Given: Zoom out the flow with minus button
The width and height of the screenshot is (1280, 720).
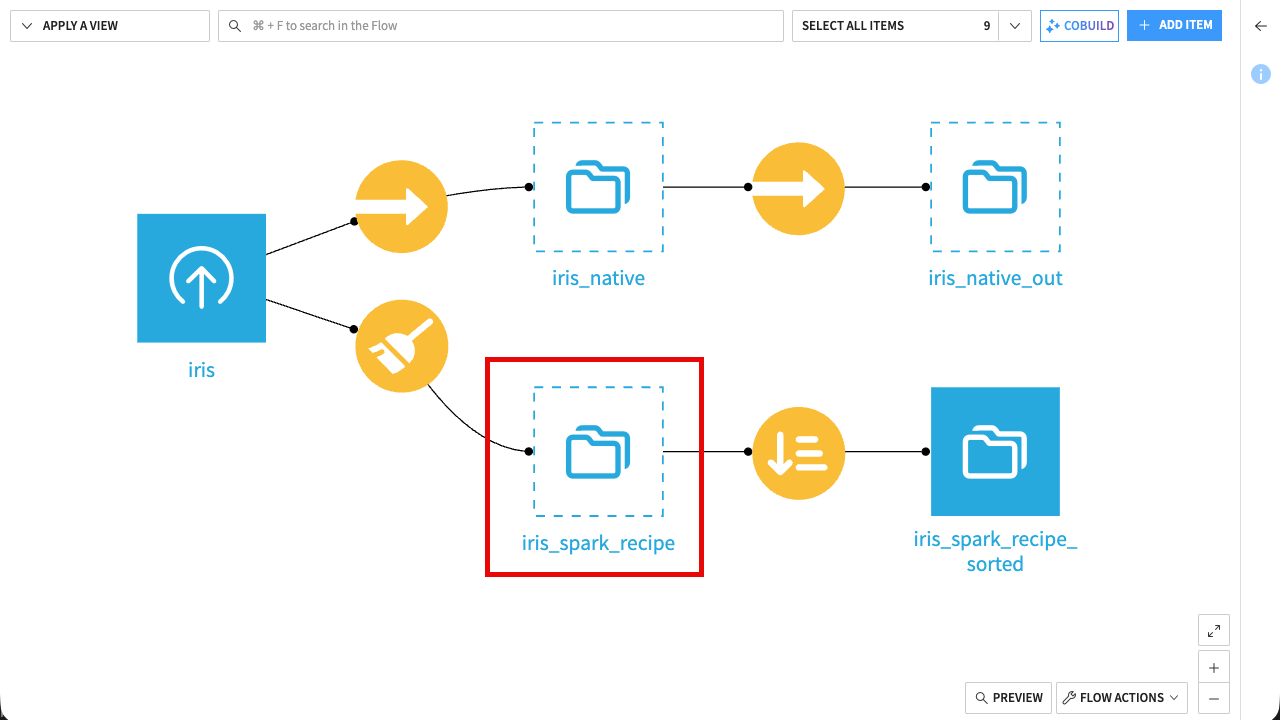Looking at the screenshot, I should (1214, 698).
